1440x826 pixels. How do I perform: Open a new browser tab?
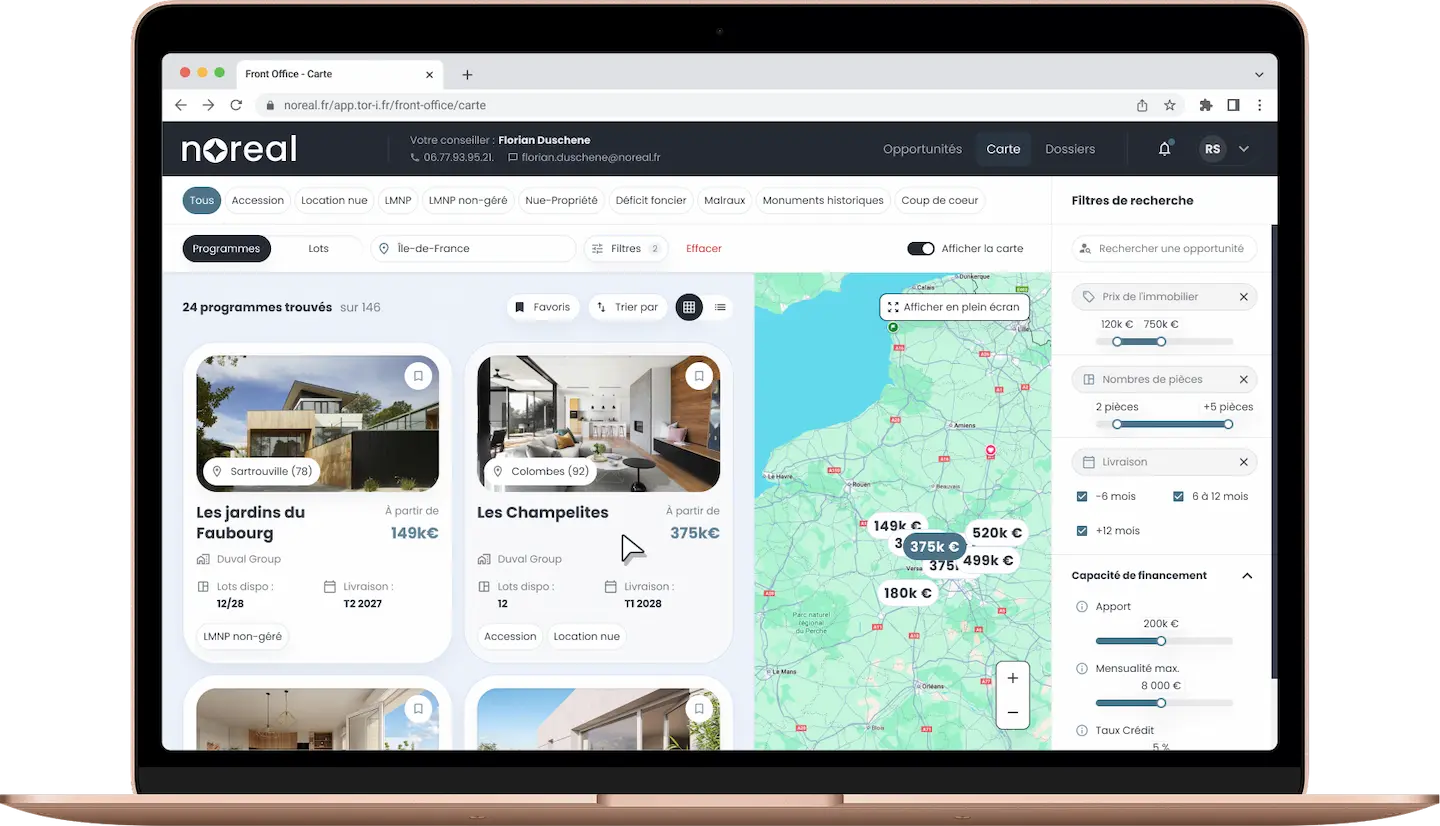click(467, 75)
